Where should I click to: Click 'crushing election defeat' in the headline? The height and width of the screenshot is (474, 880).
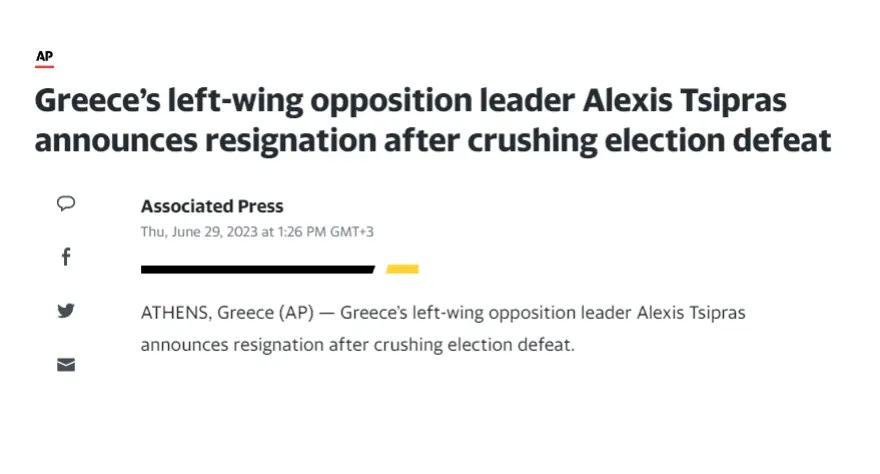tap(649, 140)
